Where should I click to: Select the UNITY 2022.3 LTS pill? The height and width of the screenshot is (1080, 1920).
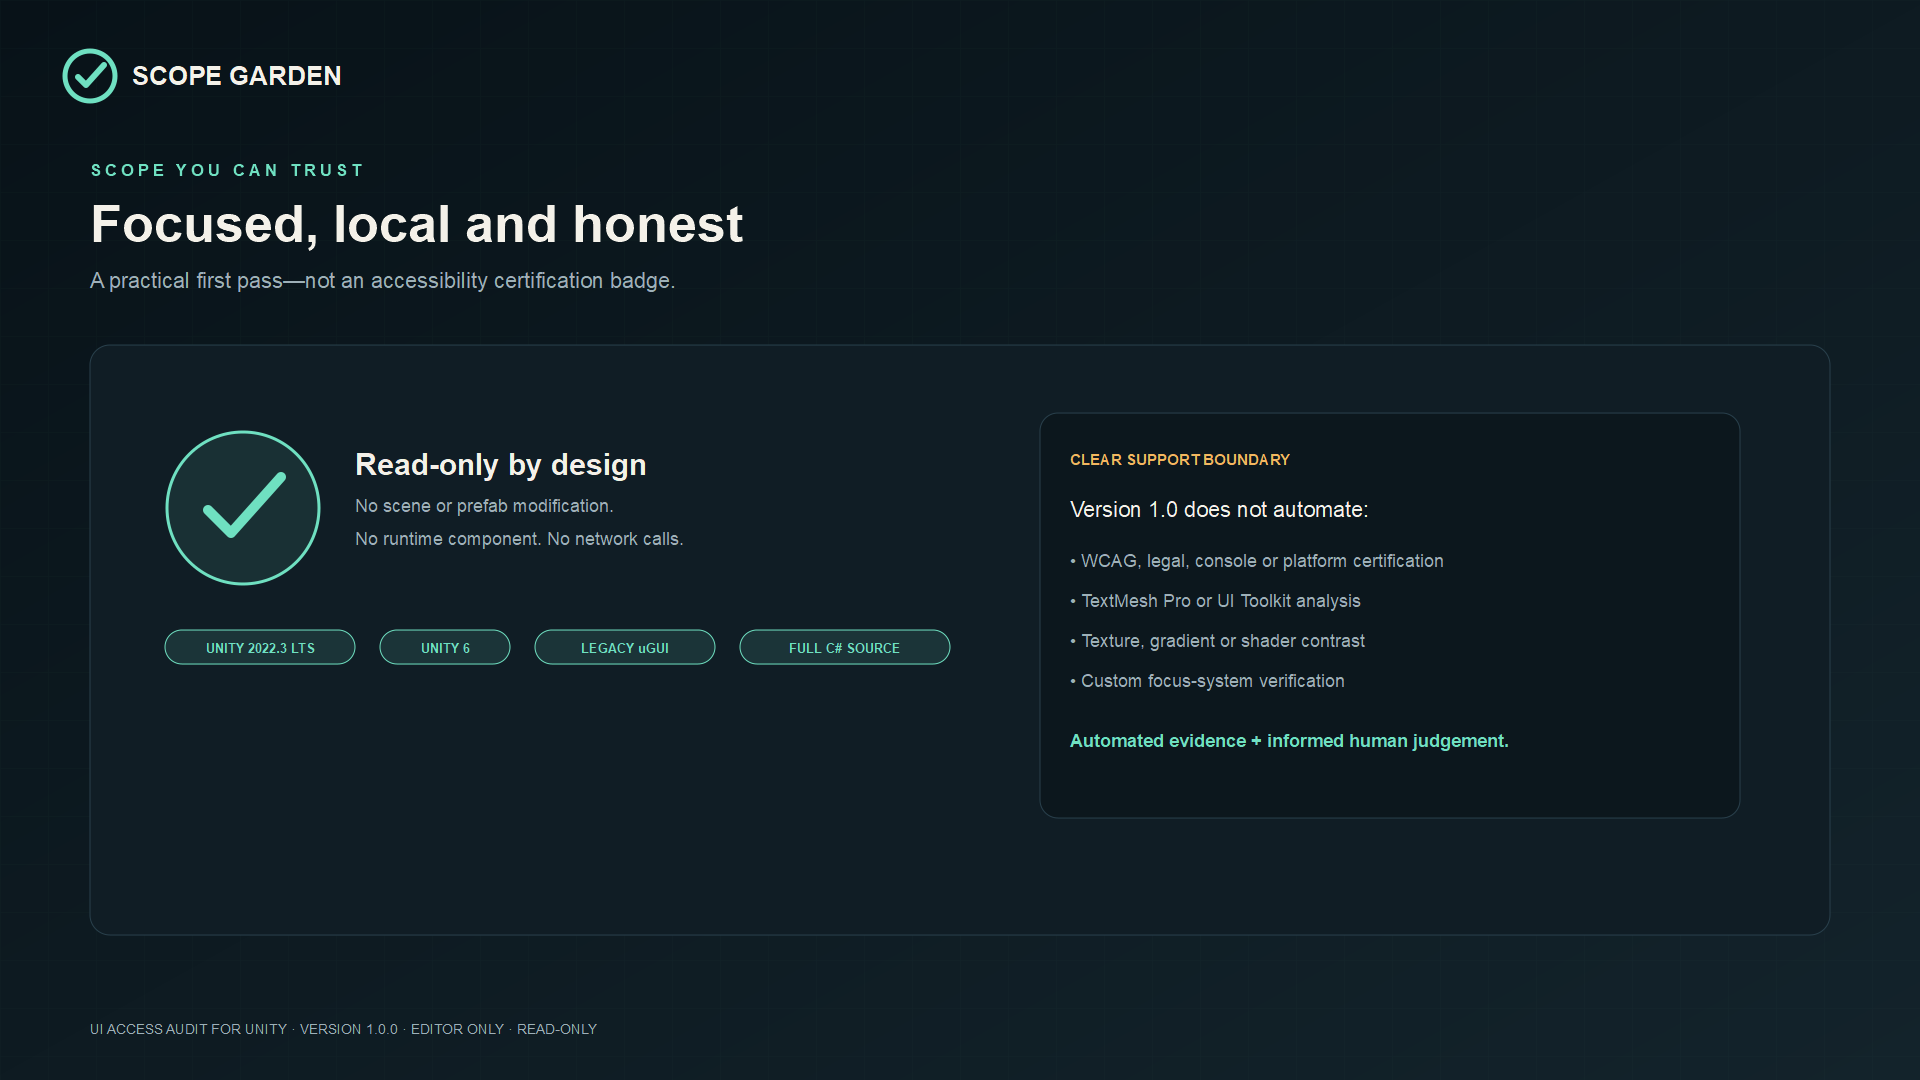click(x=260, y=647)
